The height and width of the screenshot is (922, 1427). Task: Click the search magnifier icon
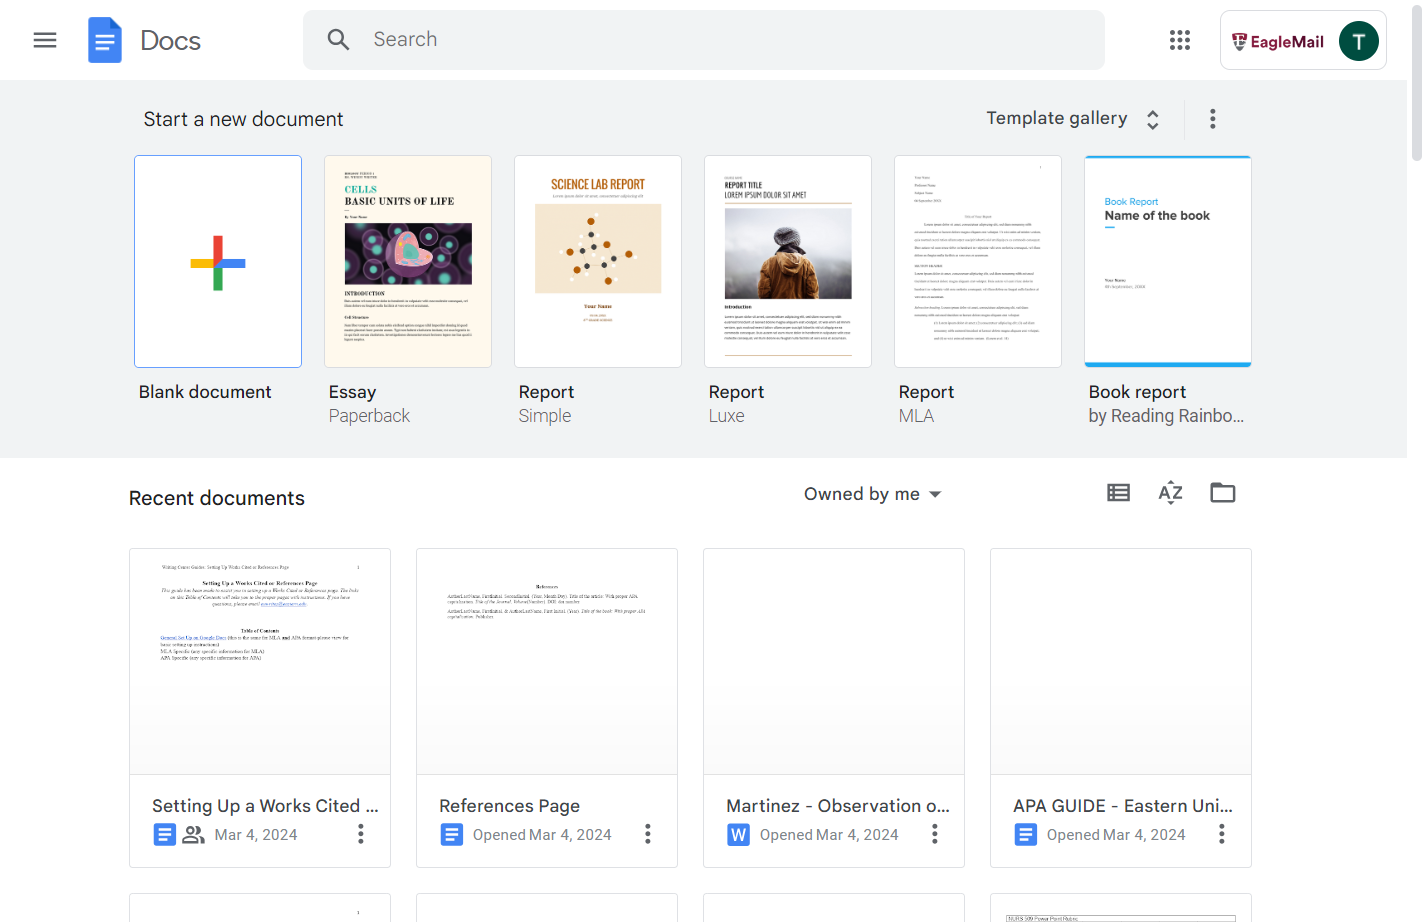click(x=339, y=39)
